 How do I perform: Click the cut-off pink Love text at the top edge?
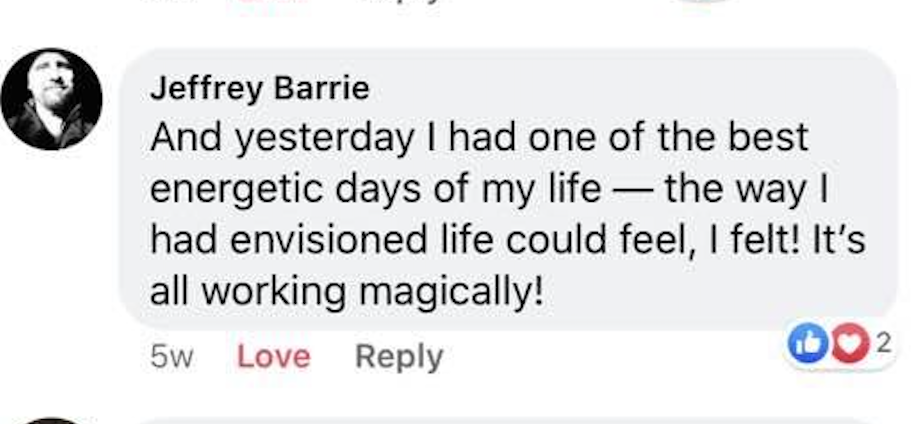click(270, 2)
